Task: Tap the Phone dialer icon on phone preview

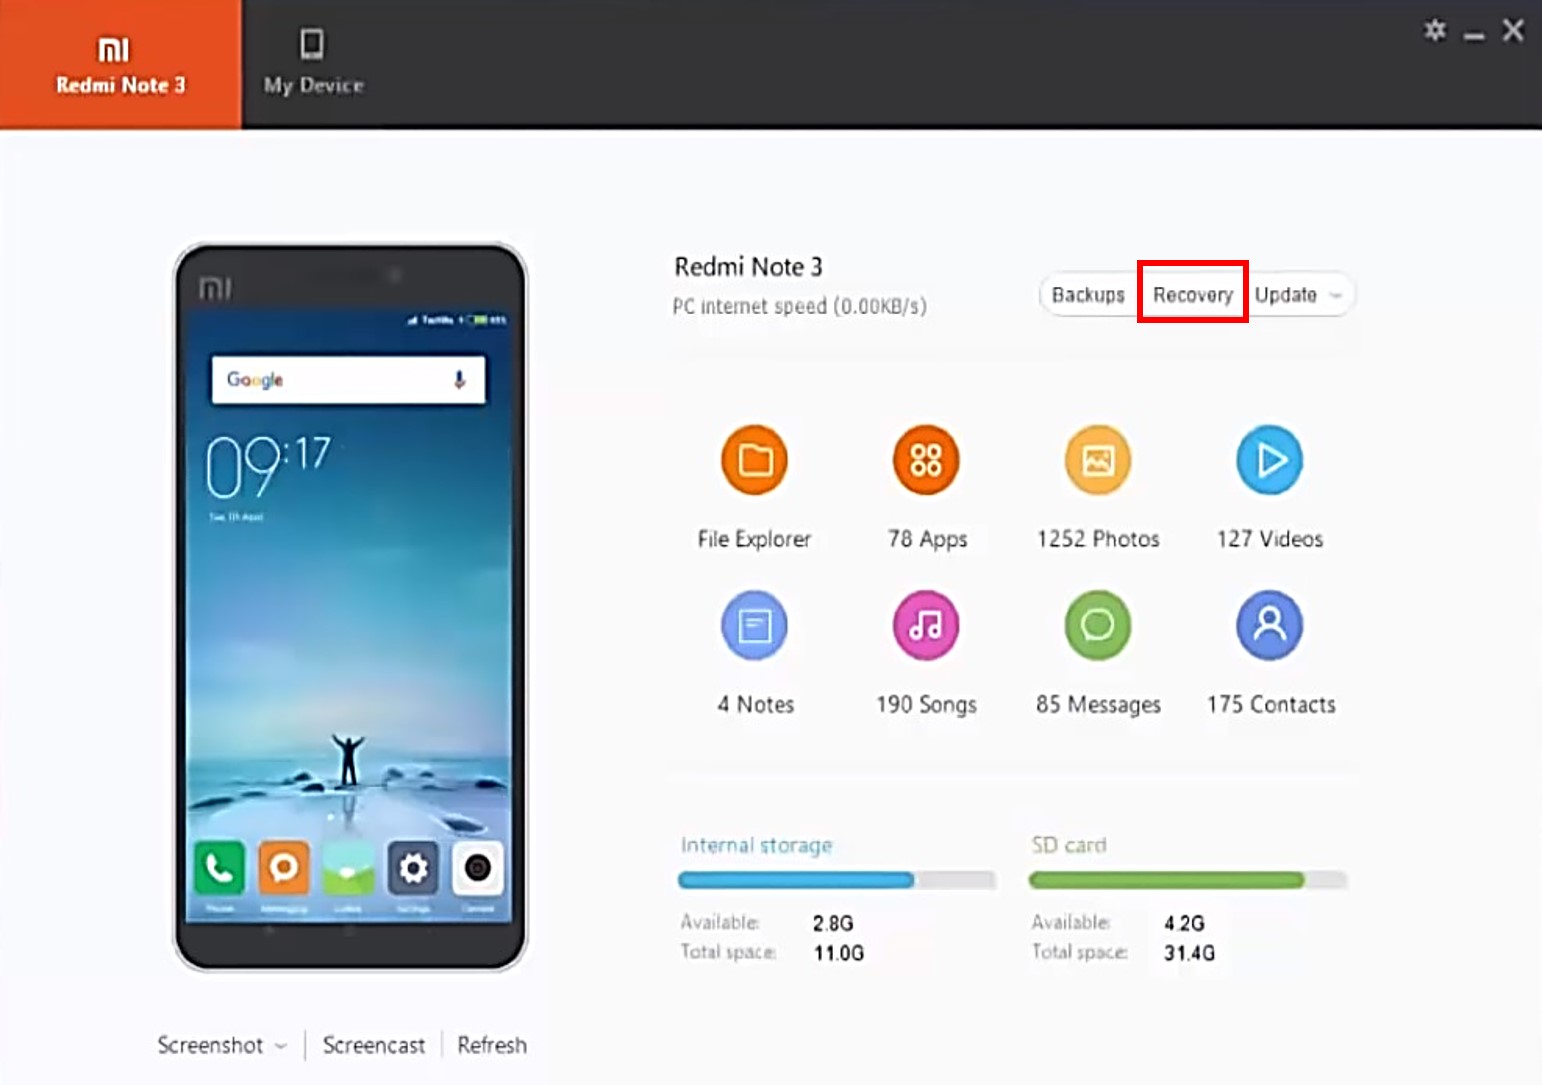Action: coord(219,868)
